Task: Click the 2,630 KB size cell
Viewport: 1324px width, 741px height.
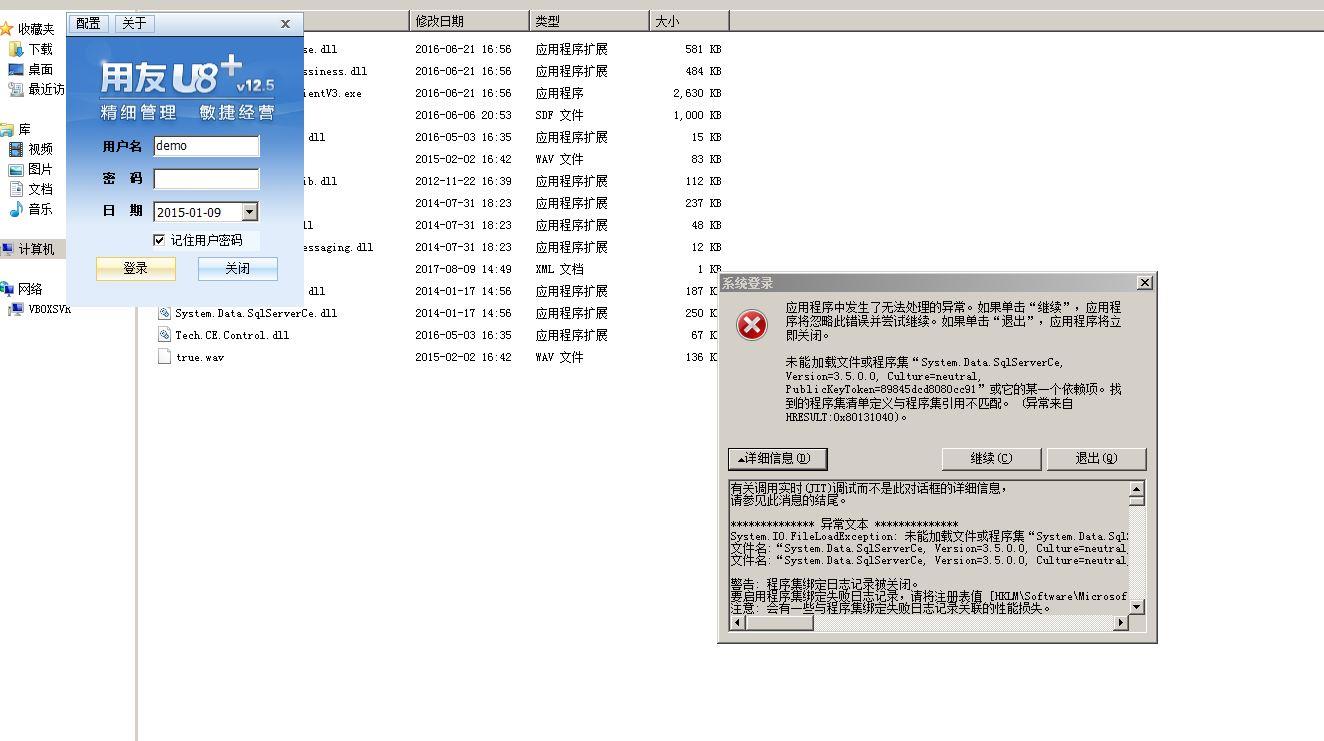Action: pos(697,93)
